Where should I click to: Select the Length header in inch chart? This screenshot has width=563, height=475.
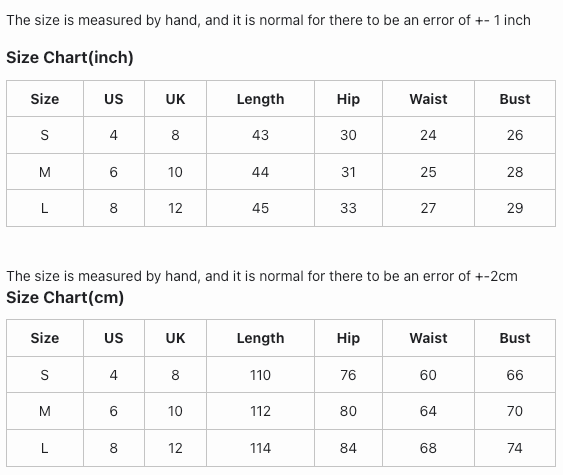(260, 99)
